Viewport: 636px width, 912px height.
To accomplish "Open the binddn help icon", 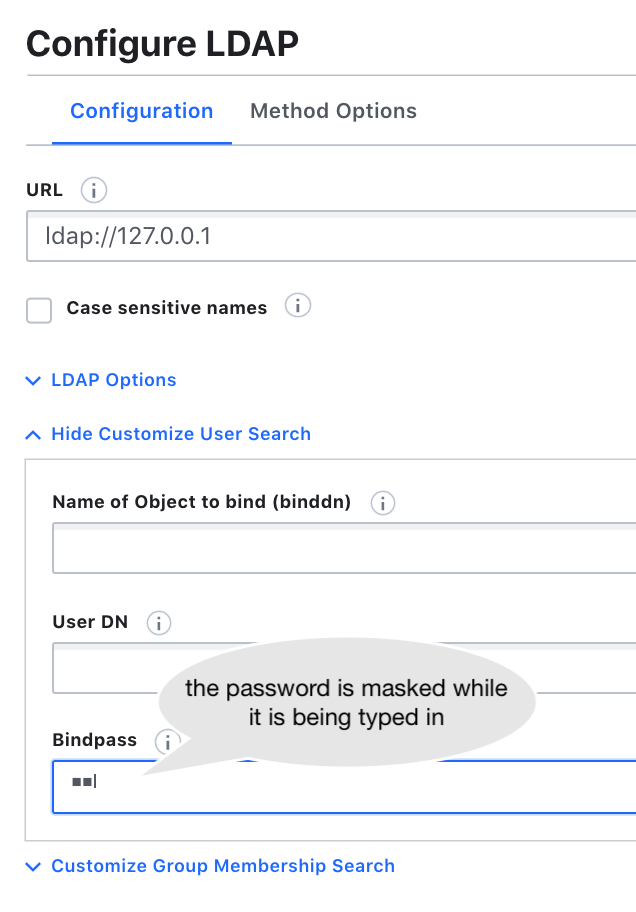I will [x=382, y=504].
